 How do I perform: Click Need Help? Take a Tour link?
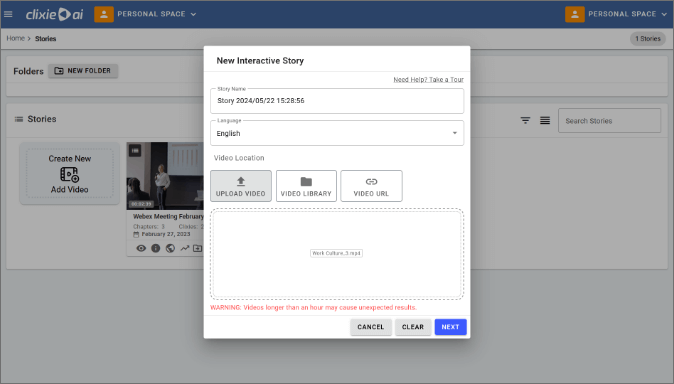pyautogui.click(x=429, y=80)
